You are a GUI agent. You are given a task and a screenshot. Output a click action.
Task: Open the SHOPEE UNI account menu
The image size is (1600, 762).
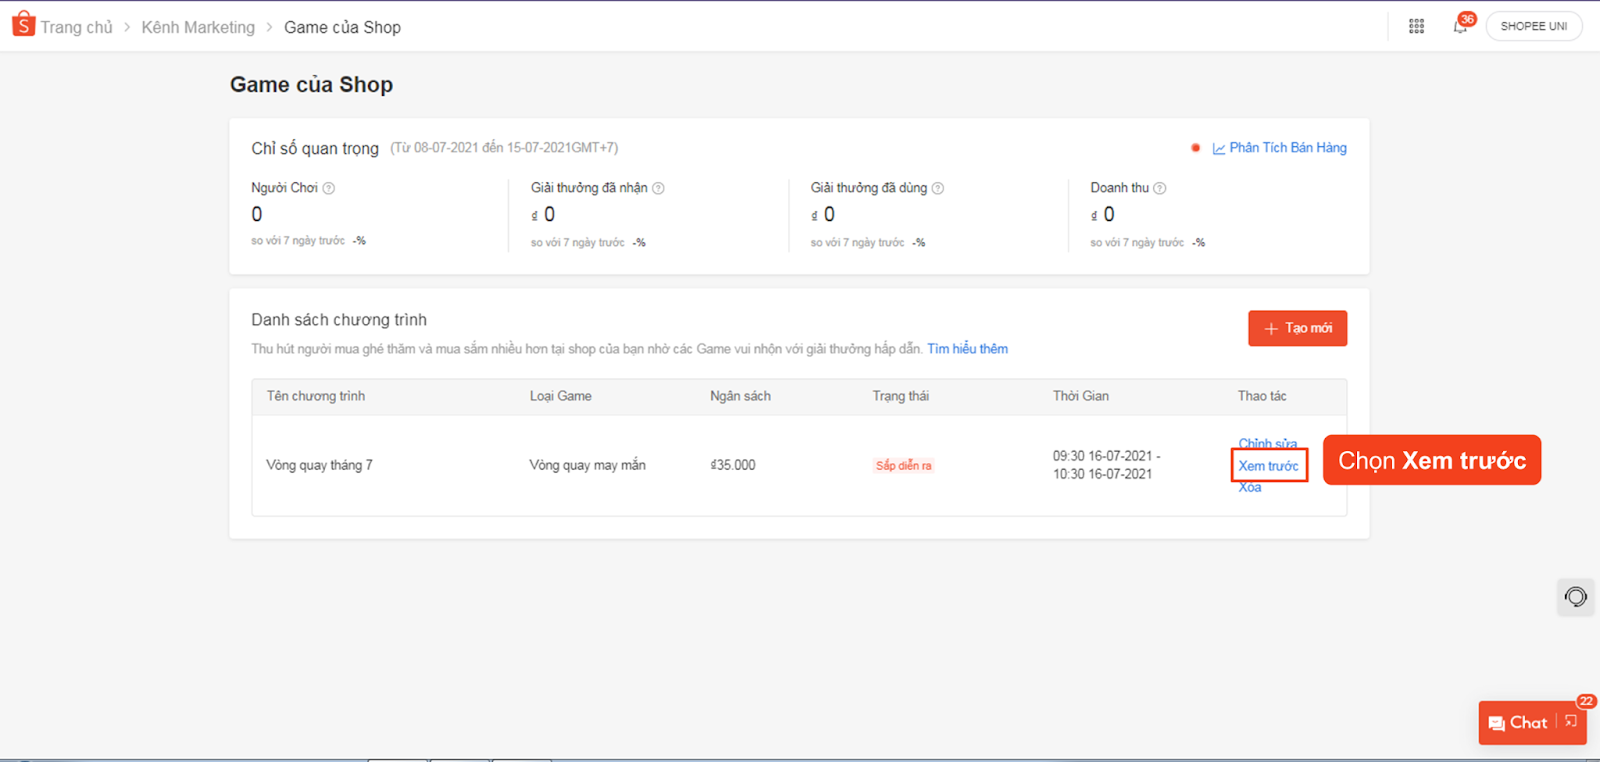pos(1533,26)
